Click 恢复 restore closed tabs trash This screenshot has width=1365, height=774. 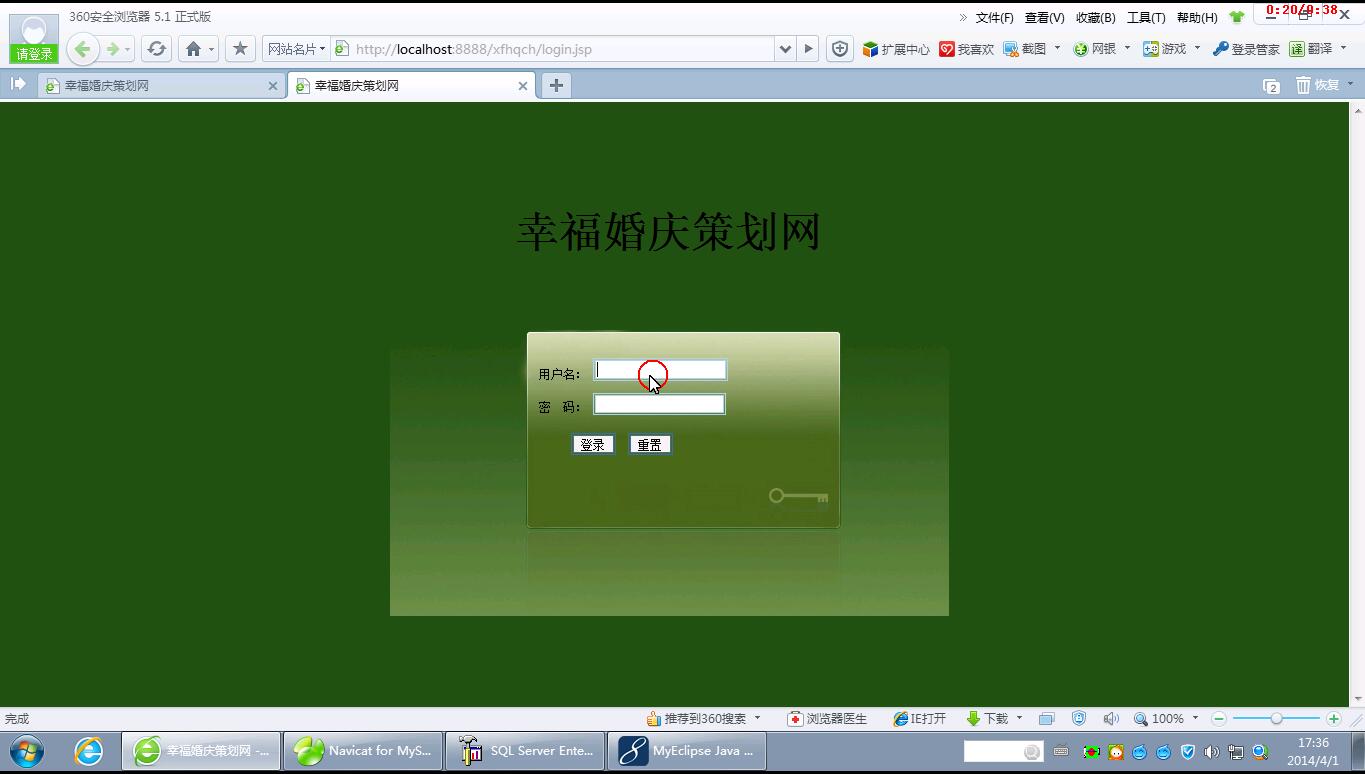[x=1318, y=85]
